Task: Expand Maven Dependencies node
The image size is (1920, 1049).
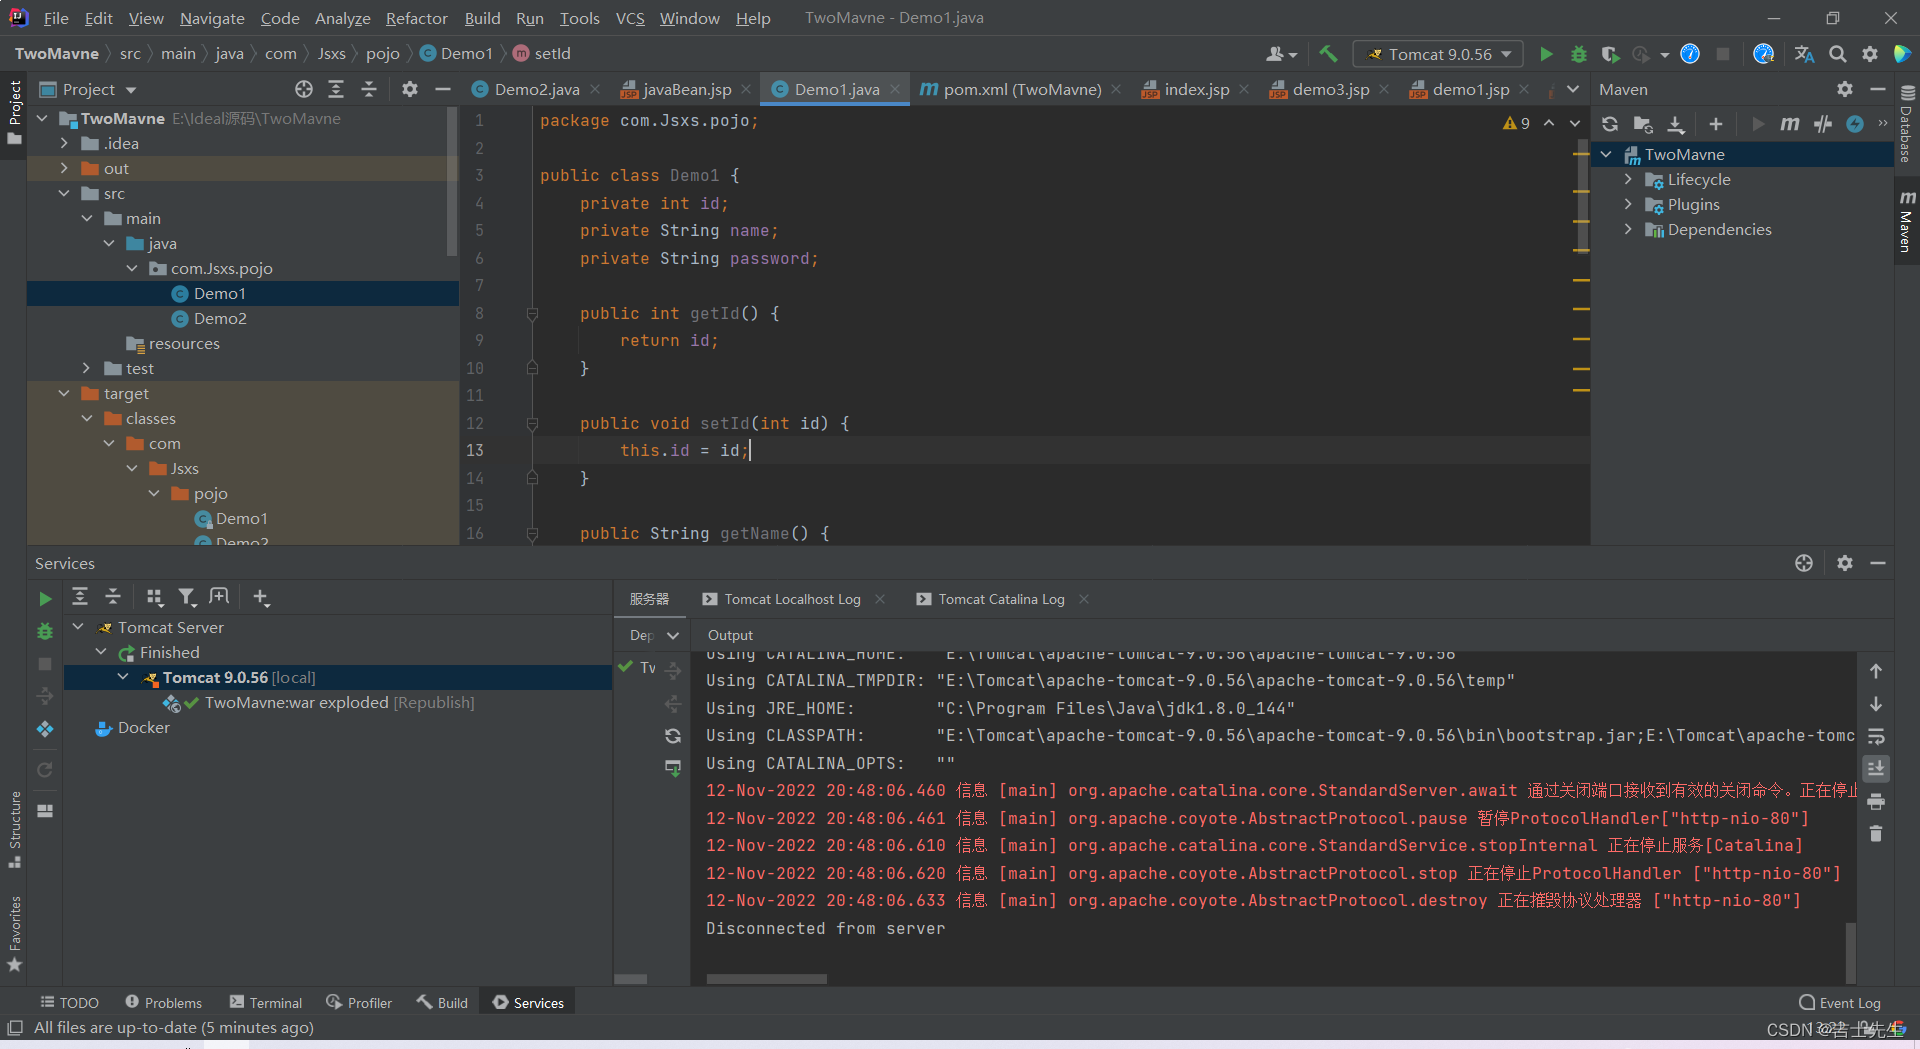Action: [1628, 229]
